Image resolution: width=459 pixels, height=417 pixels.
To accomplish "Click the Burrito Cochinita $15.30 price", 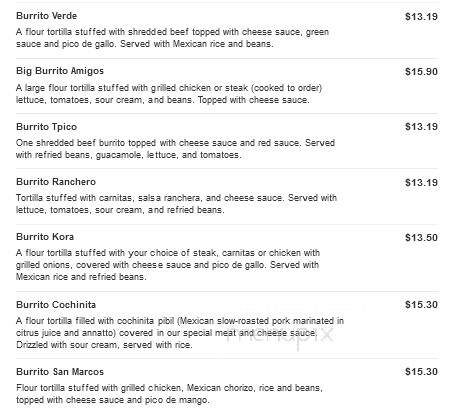I will (421, 305).
